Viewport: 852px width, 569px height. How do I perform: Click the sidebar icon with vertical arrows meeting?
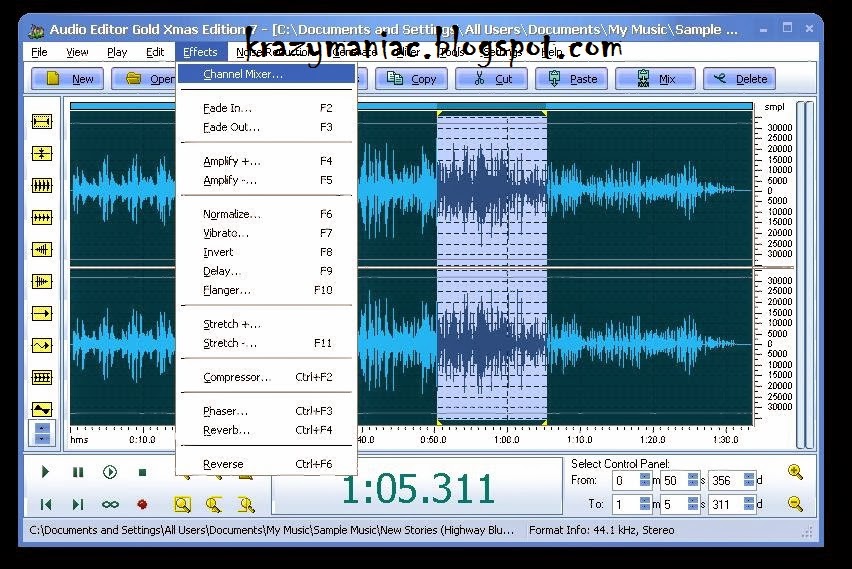(x=42, y=153)
